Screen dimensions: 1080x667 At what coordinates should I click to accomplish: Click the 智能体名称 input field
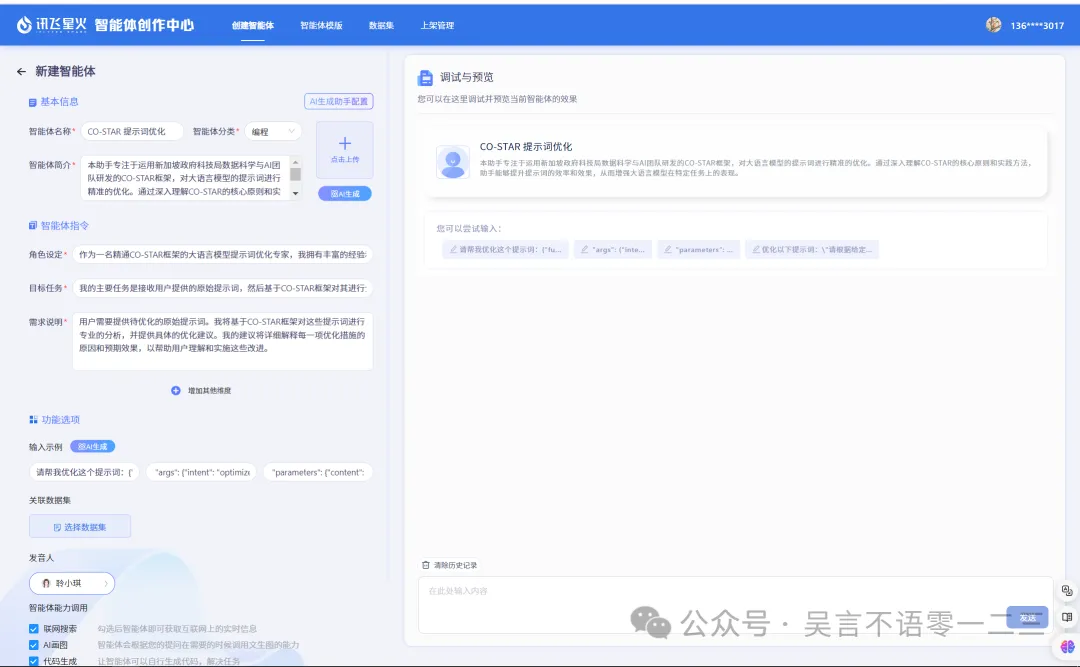132,132
